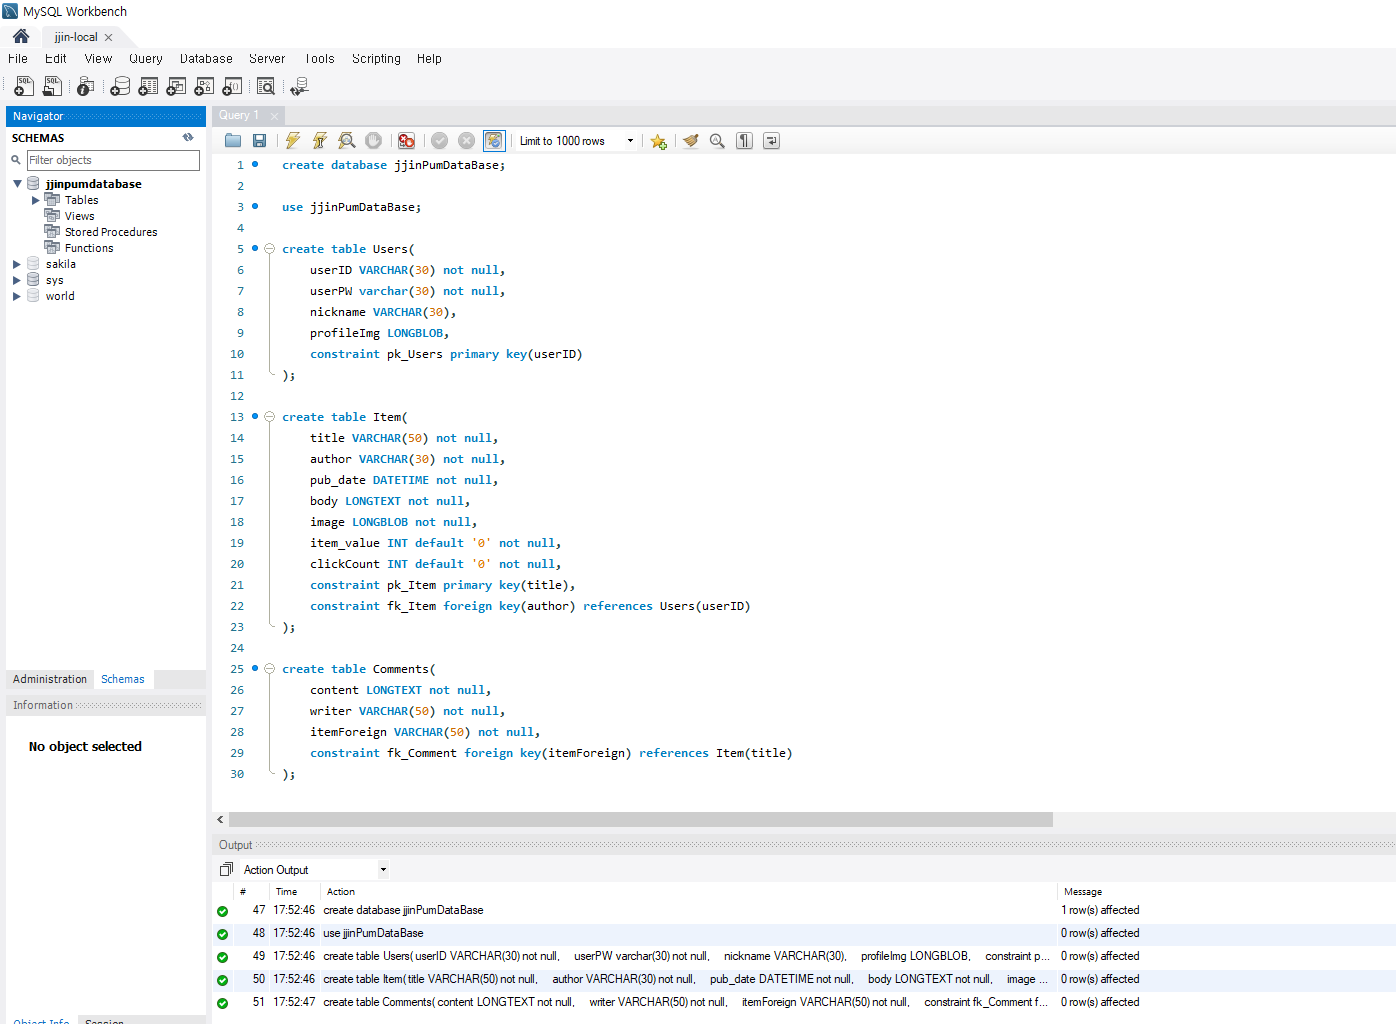Select output row 47 create database
The width and height of the screenshot is (1396, 1024).
(x=804, y=911)
